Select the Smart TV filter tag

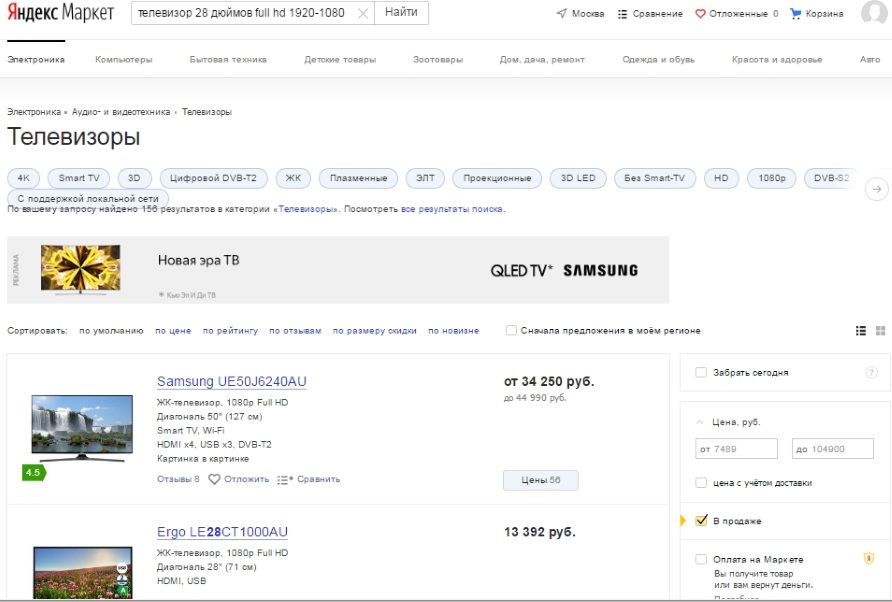(79, 178)
